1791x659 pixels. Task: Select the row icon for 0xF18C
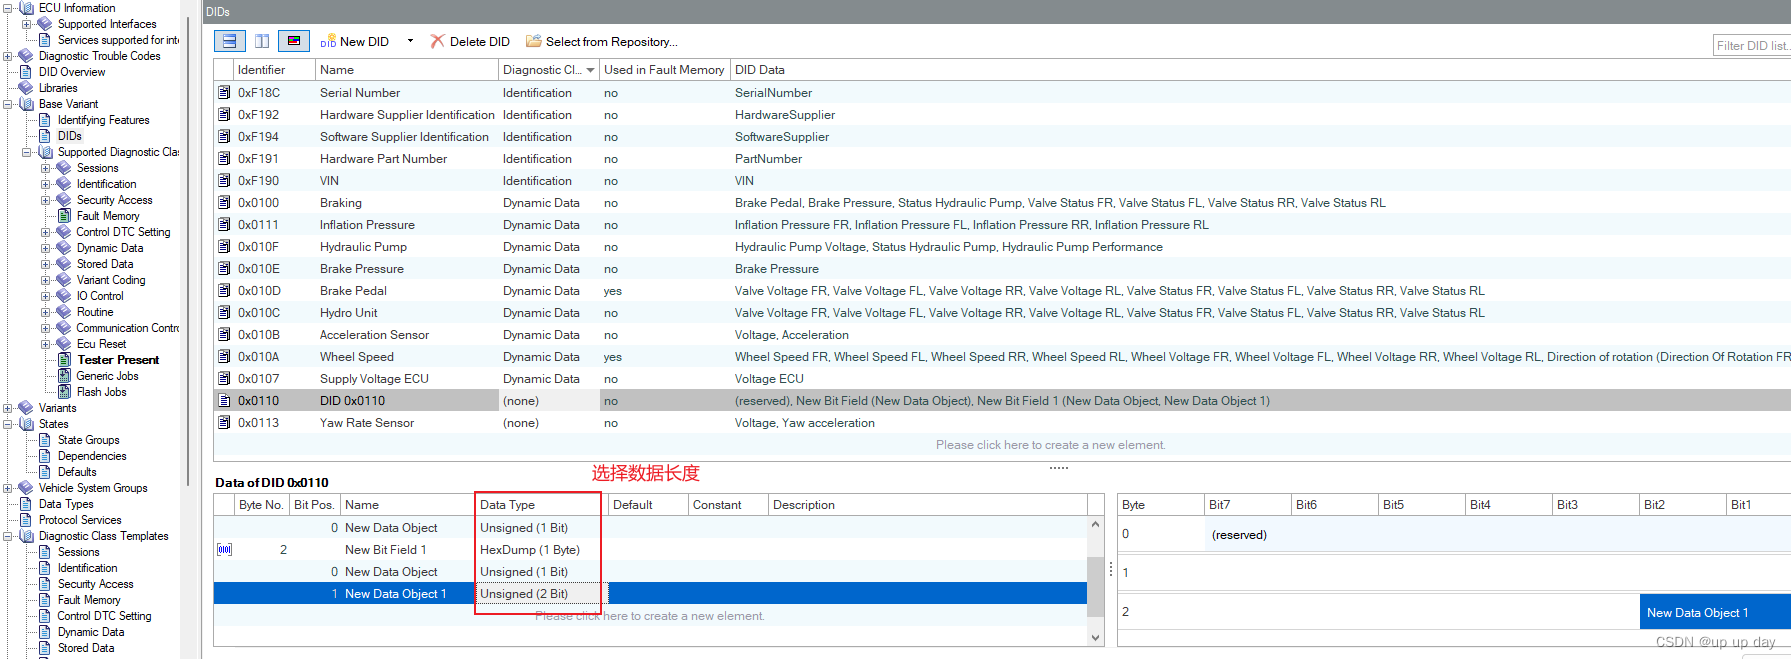coord(224,92)
